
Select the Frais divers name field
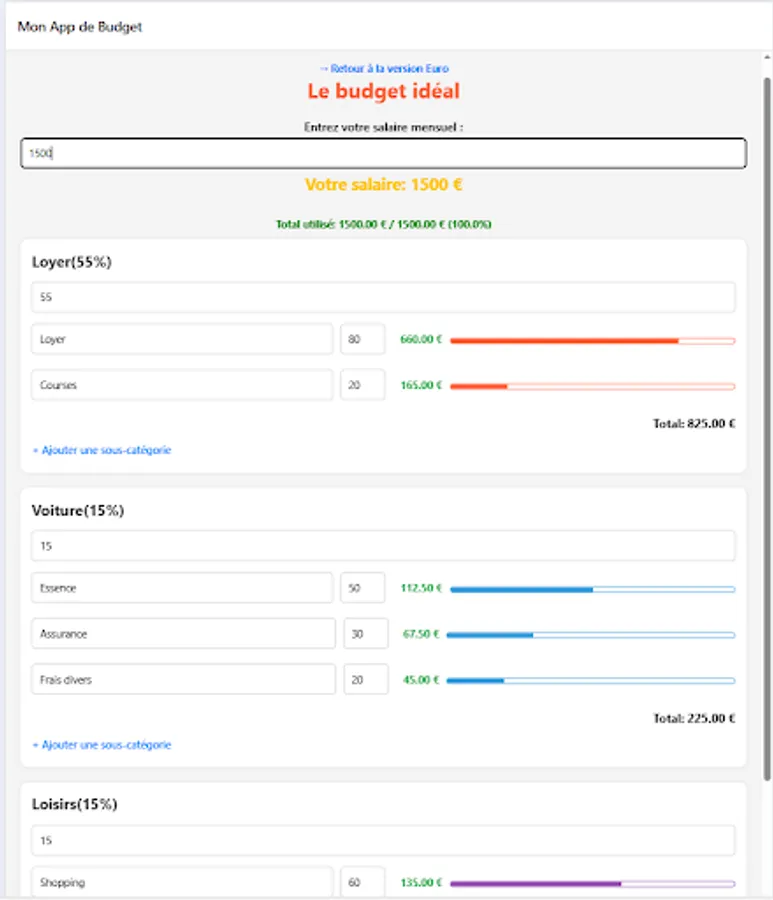(185, 679)
